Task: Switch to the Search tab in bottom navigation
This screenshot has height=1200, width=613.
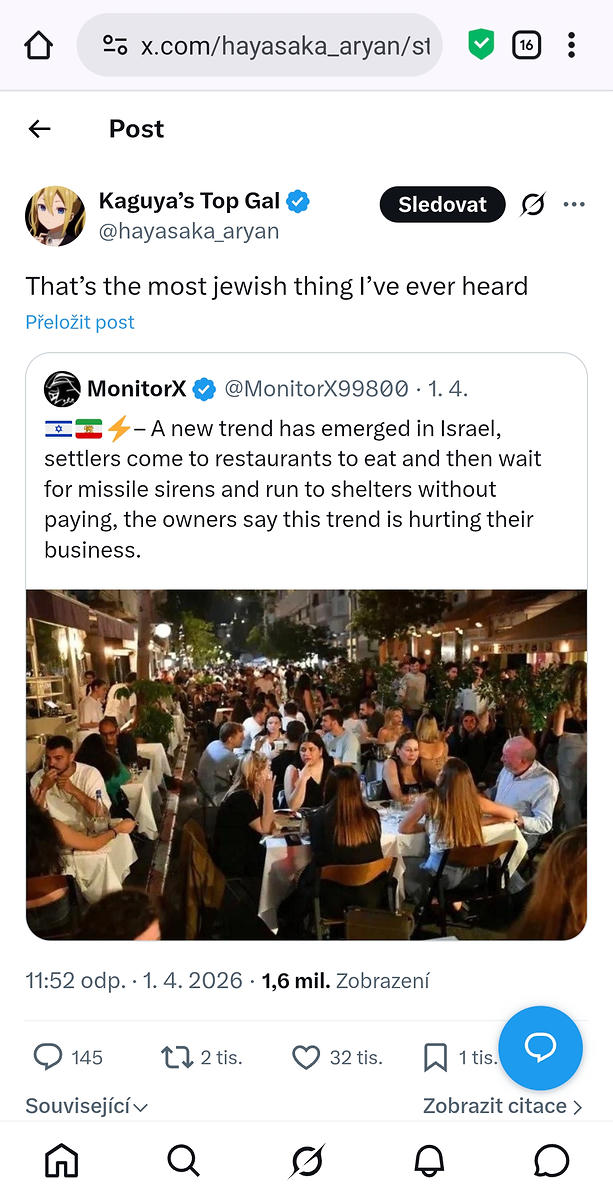Action: 184,1160
